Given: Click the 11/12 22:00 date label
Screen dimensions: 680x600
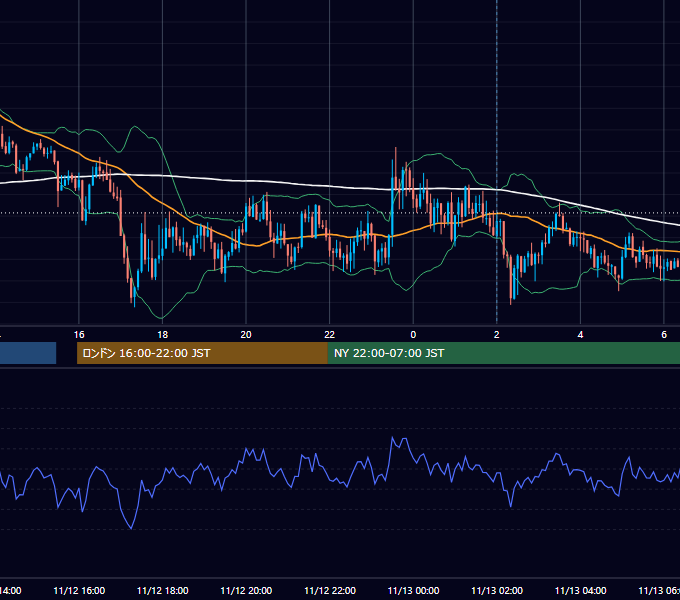Looking at the screenshot, I should tap(330, 591).
